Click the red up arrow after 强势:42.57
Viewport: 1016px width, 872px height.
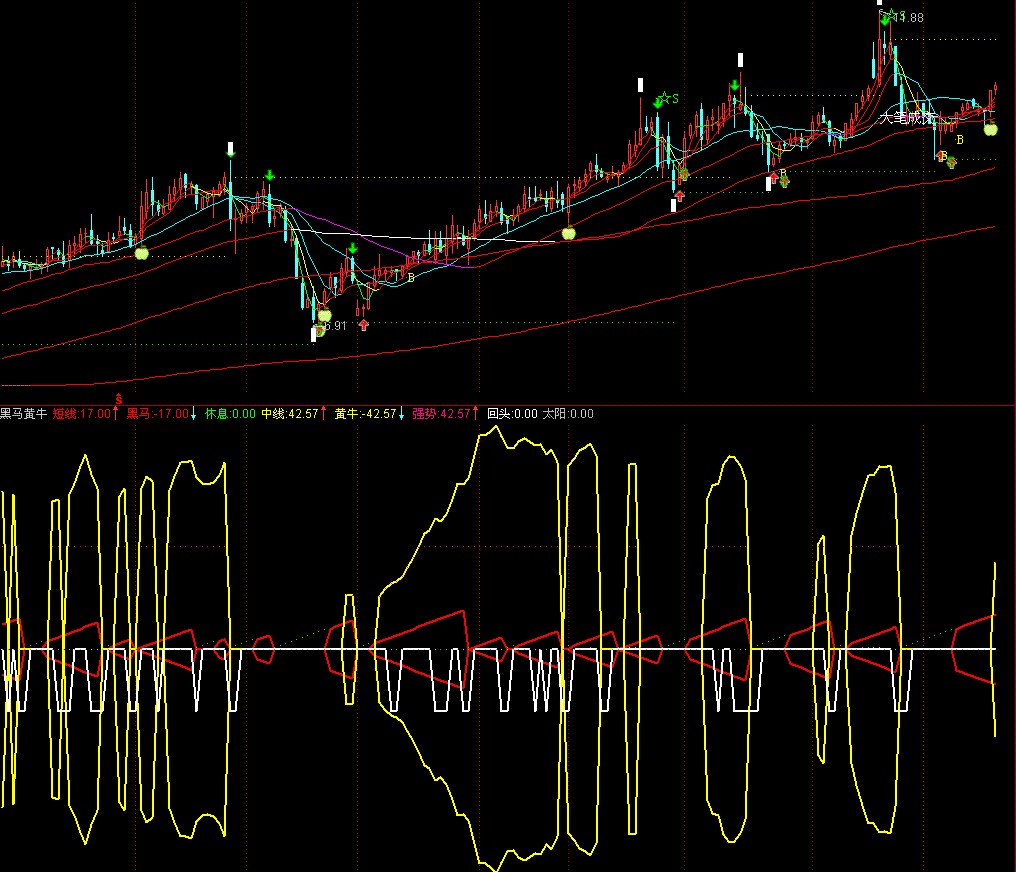click(x=475, y=413)
